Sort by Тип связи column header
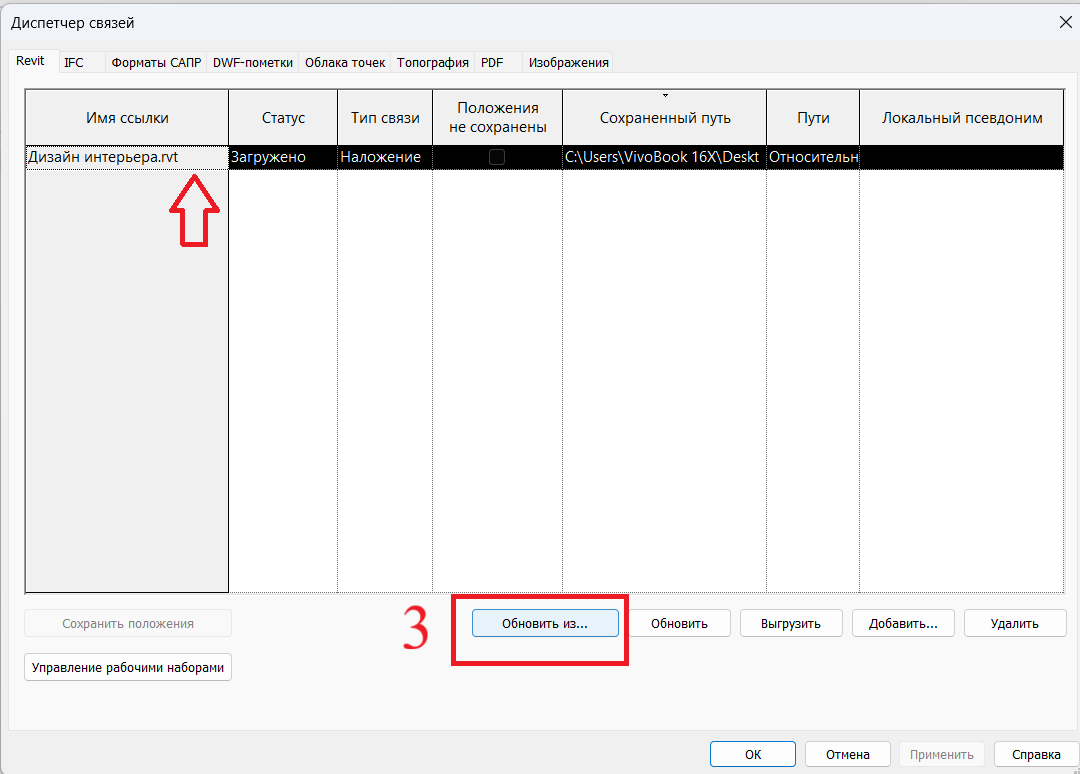Screen dimensions: 1080x774 coord(385,118)
